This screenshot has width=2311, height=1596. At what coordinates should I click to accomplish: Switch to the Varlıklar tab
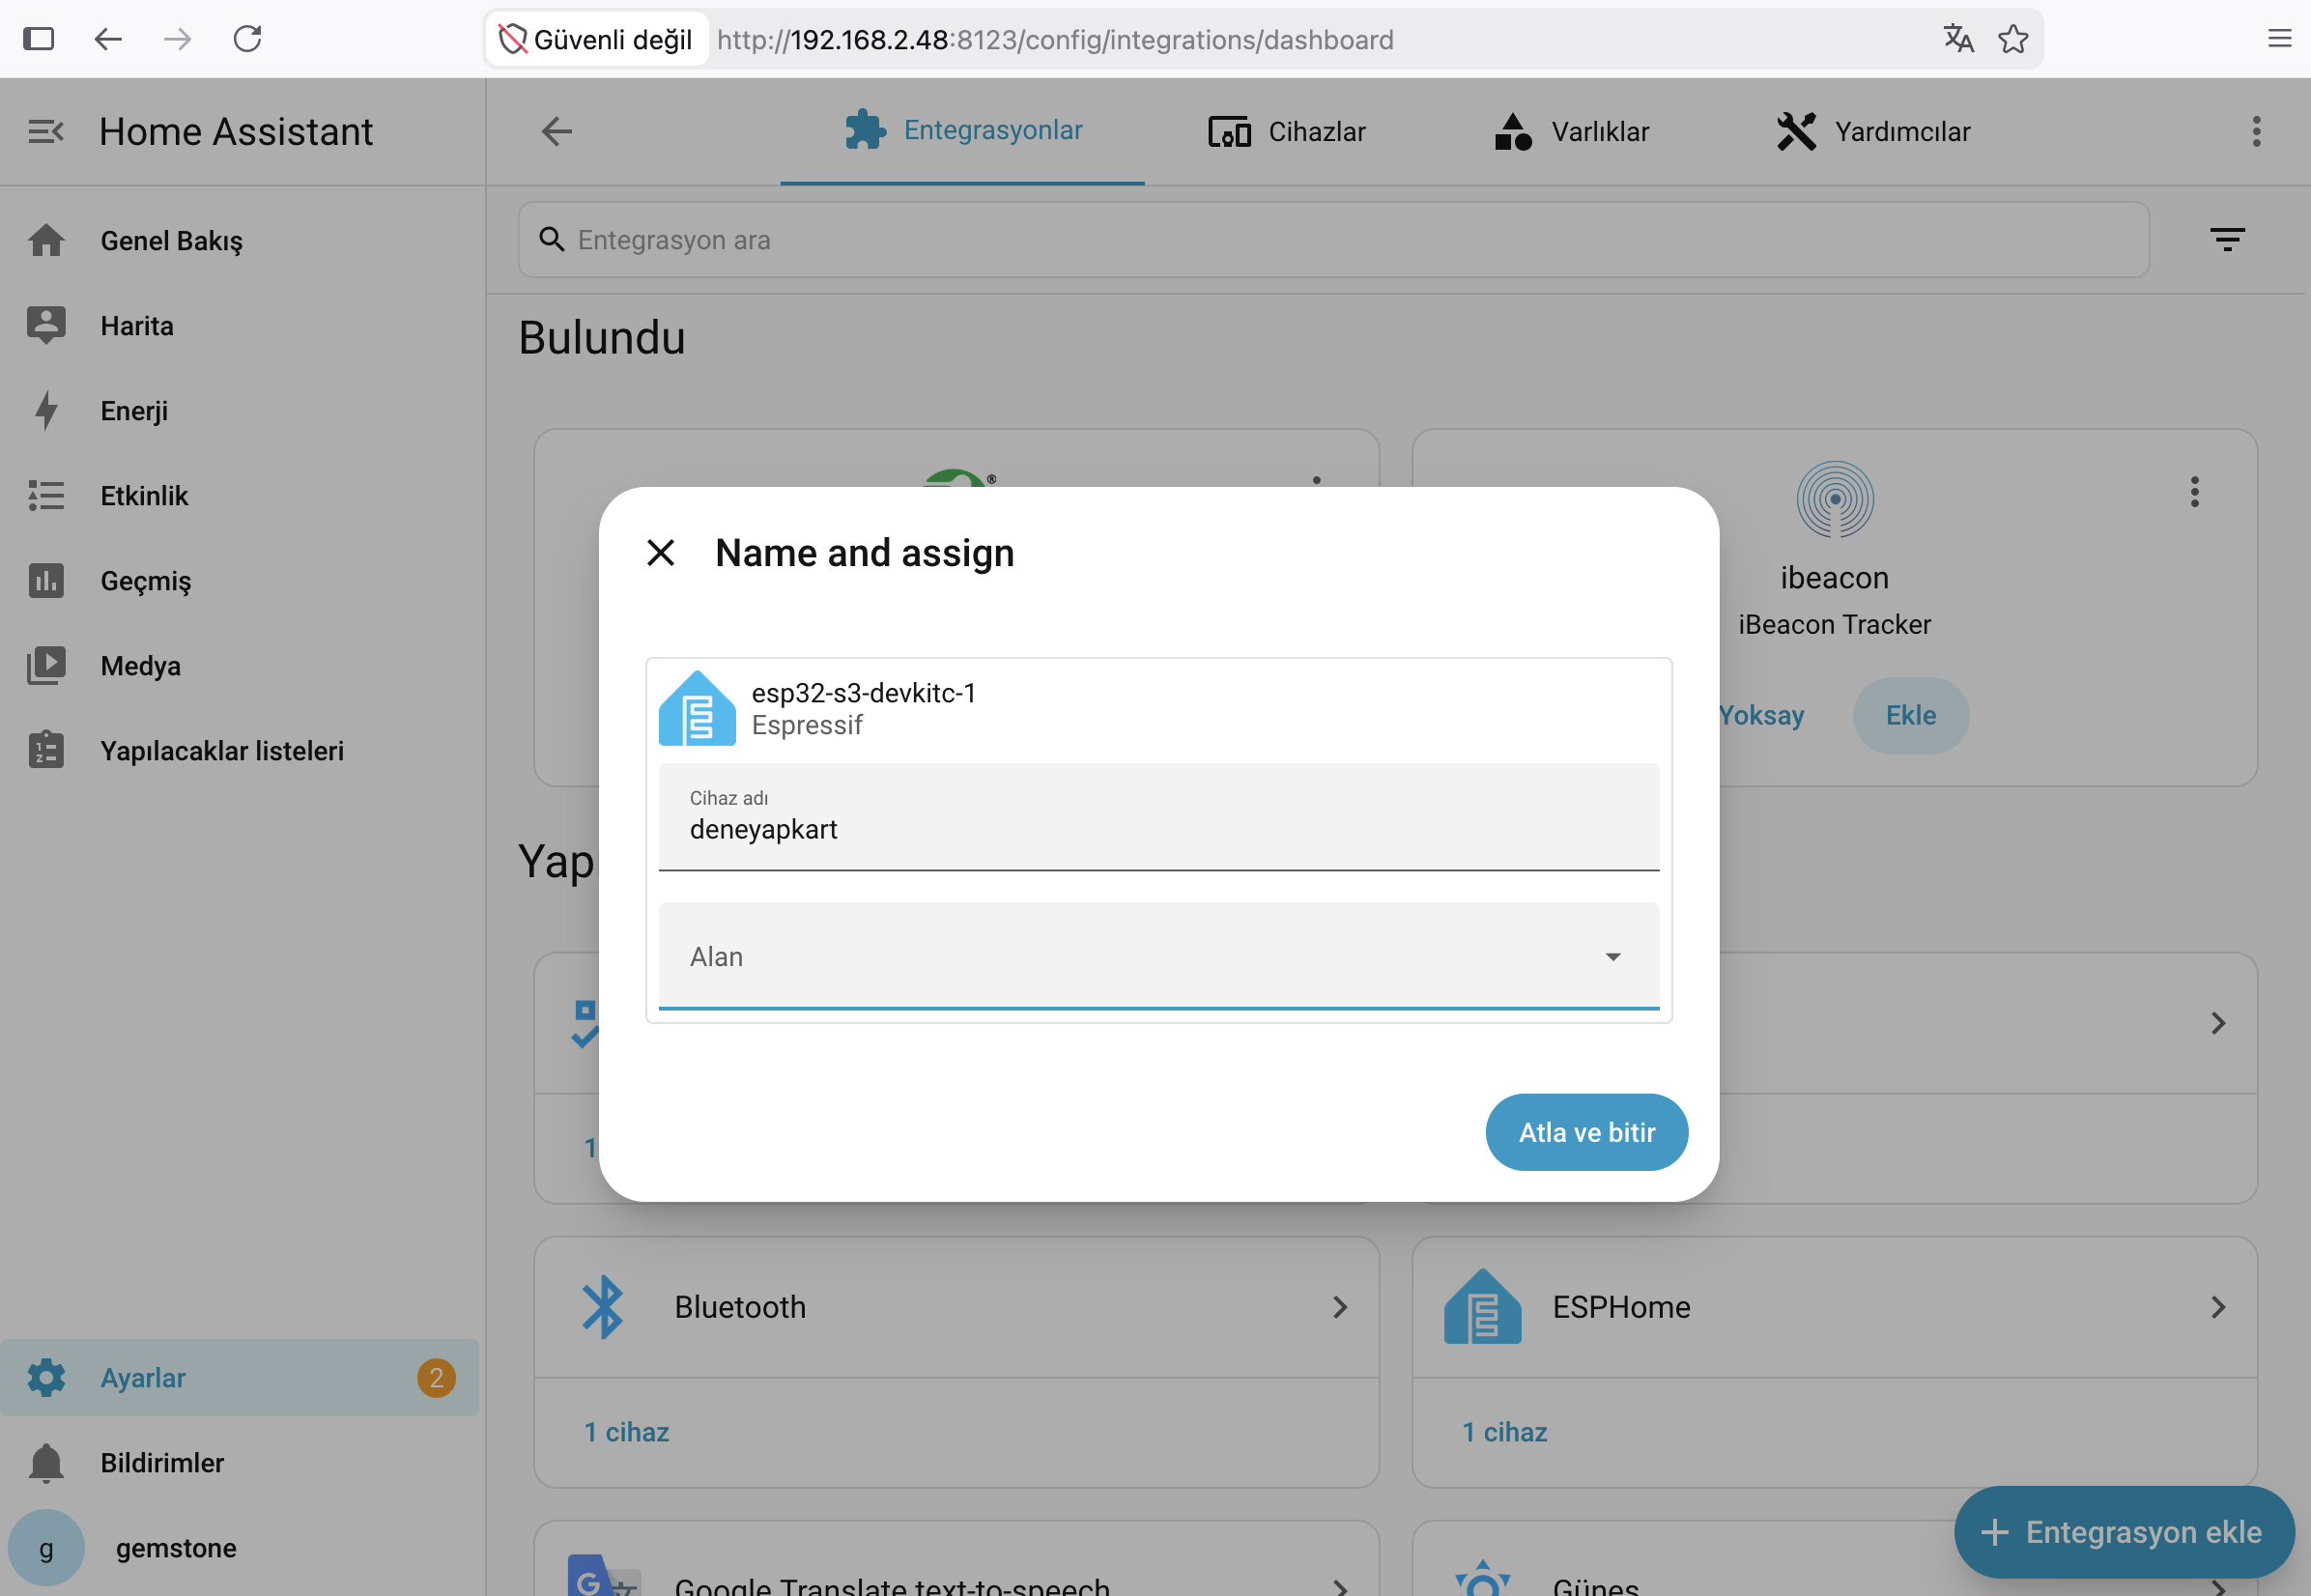pyautogui.click(x=1571, y=131)
